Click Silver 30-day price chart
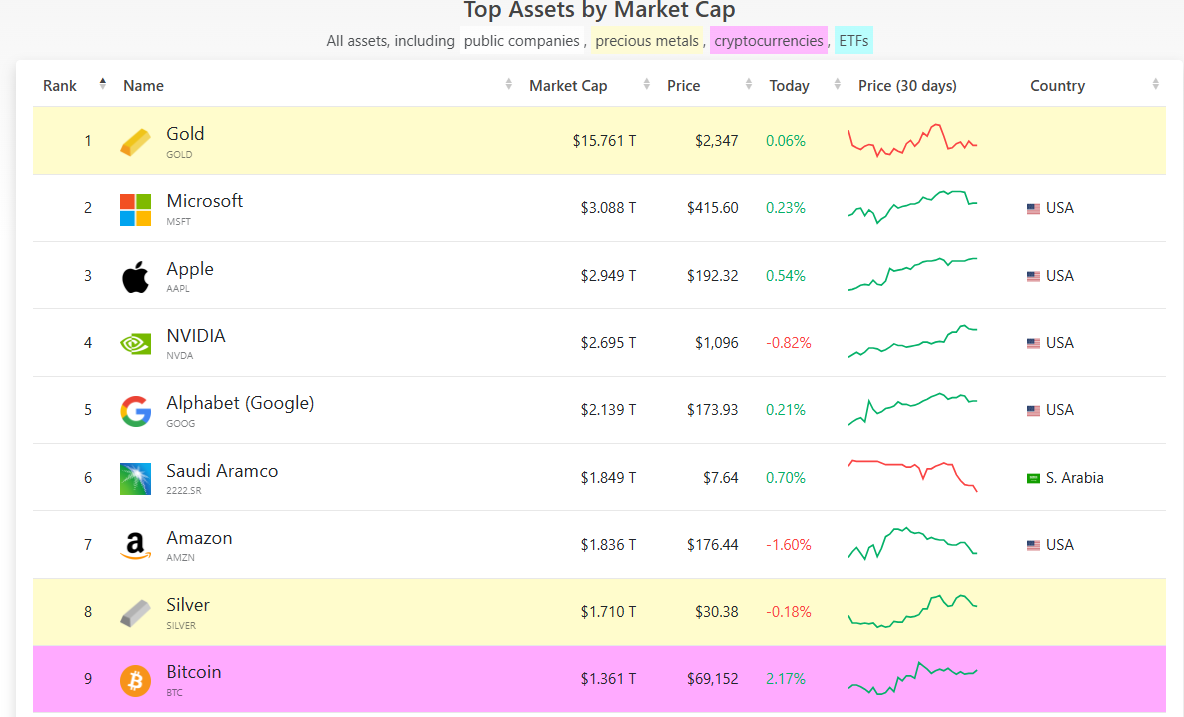The image size is (1184, 717). [x=912, y=611]
